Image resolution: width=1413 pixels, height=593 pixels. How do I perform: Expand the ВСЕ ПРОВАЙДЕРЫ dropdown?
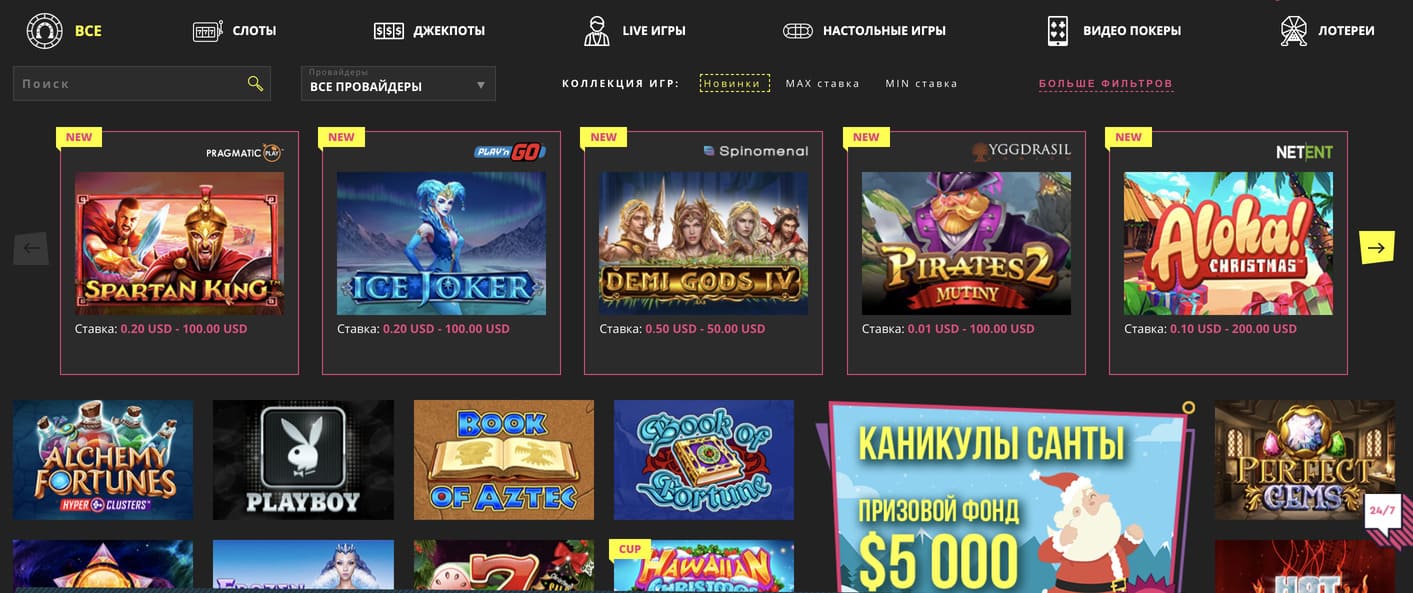tap(398, 83)
